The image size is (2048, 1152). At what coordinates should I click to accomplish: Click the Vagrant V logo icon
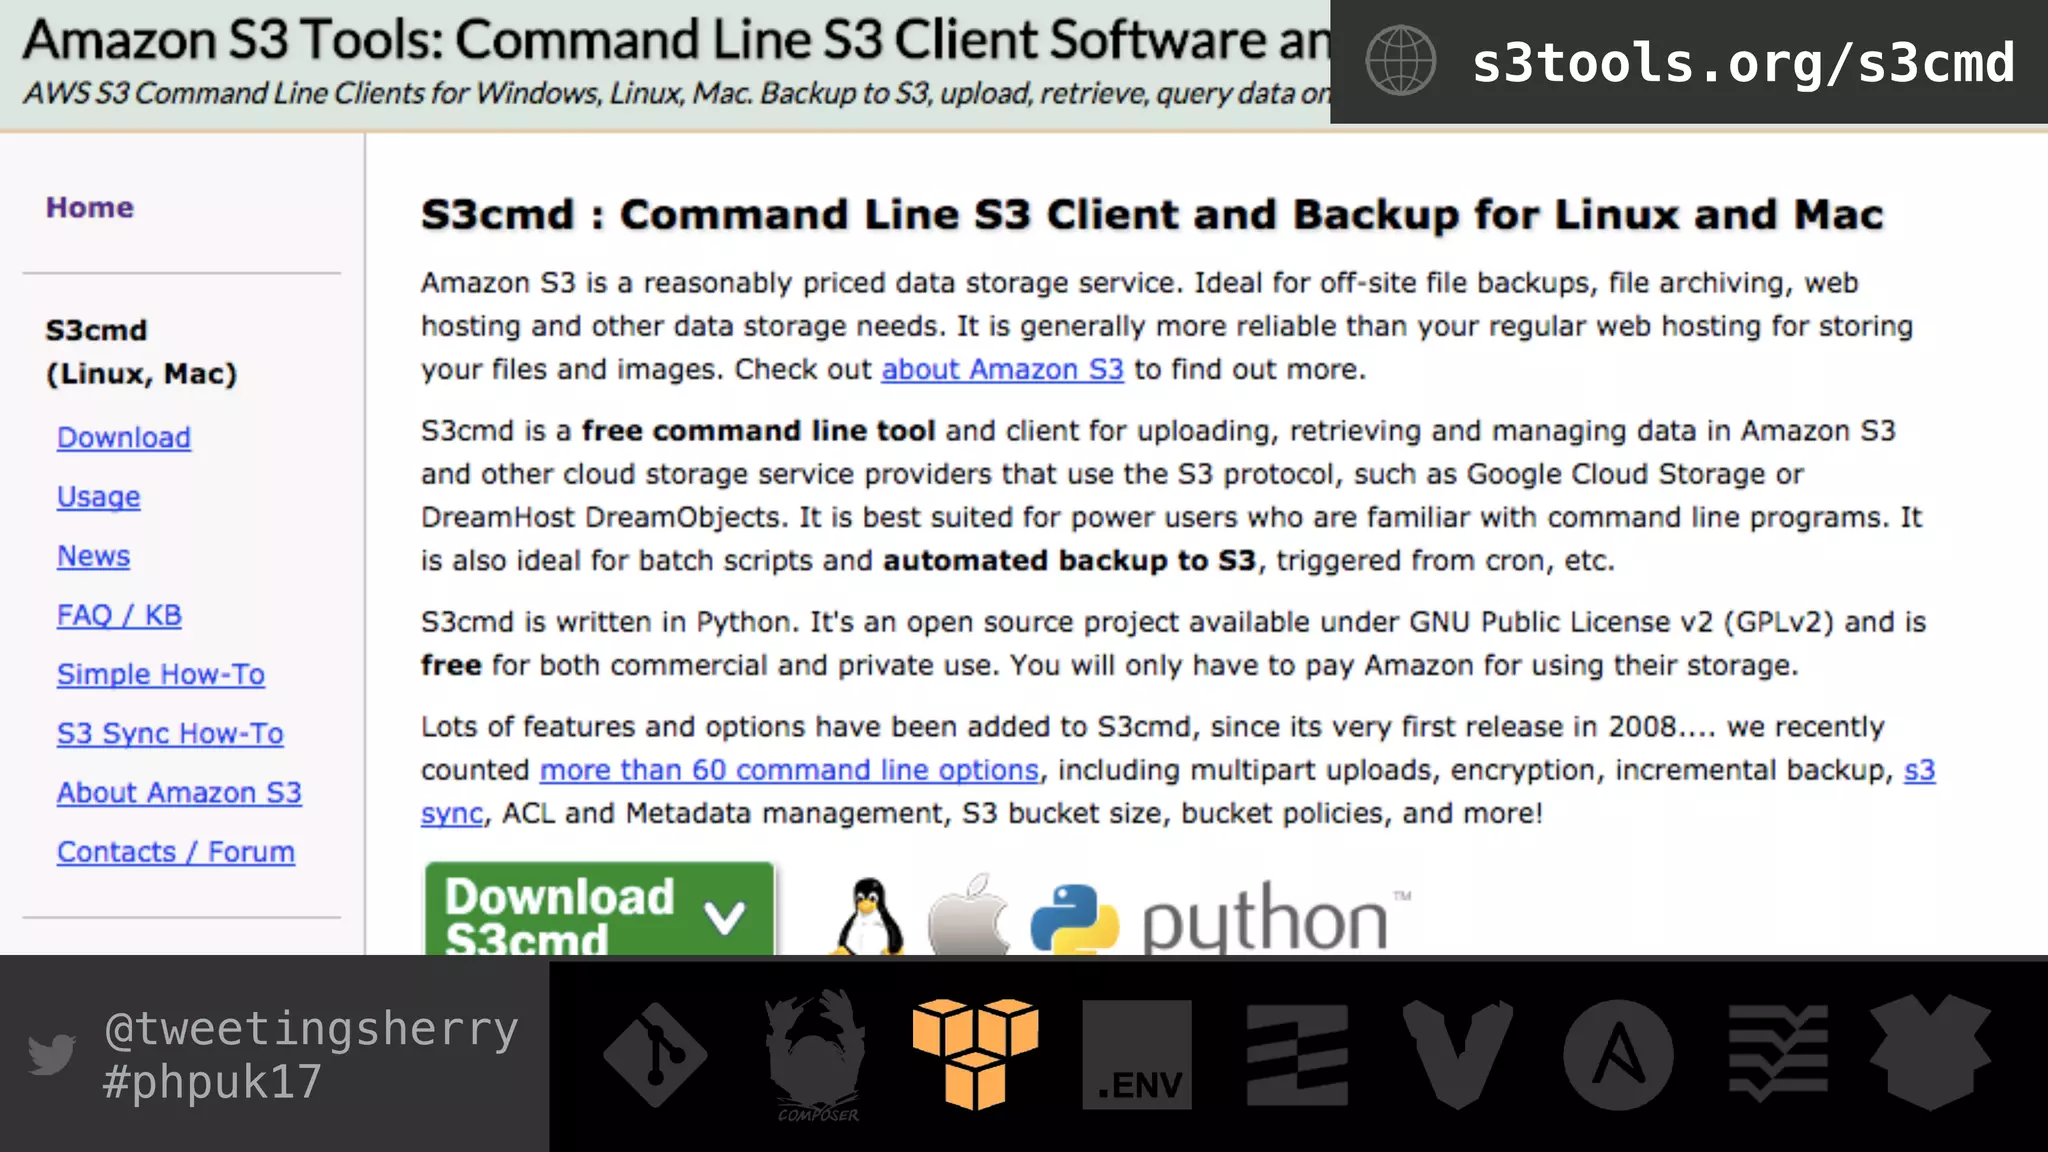coord(1457,1054)
